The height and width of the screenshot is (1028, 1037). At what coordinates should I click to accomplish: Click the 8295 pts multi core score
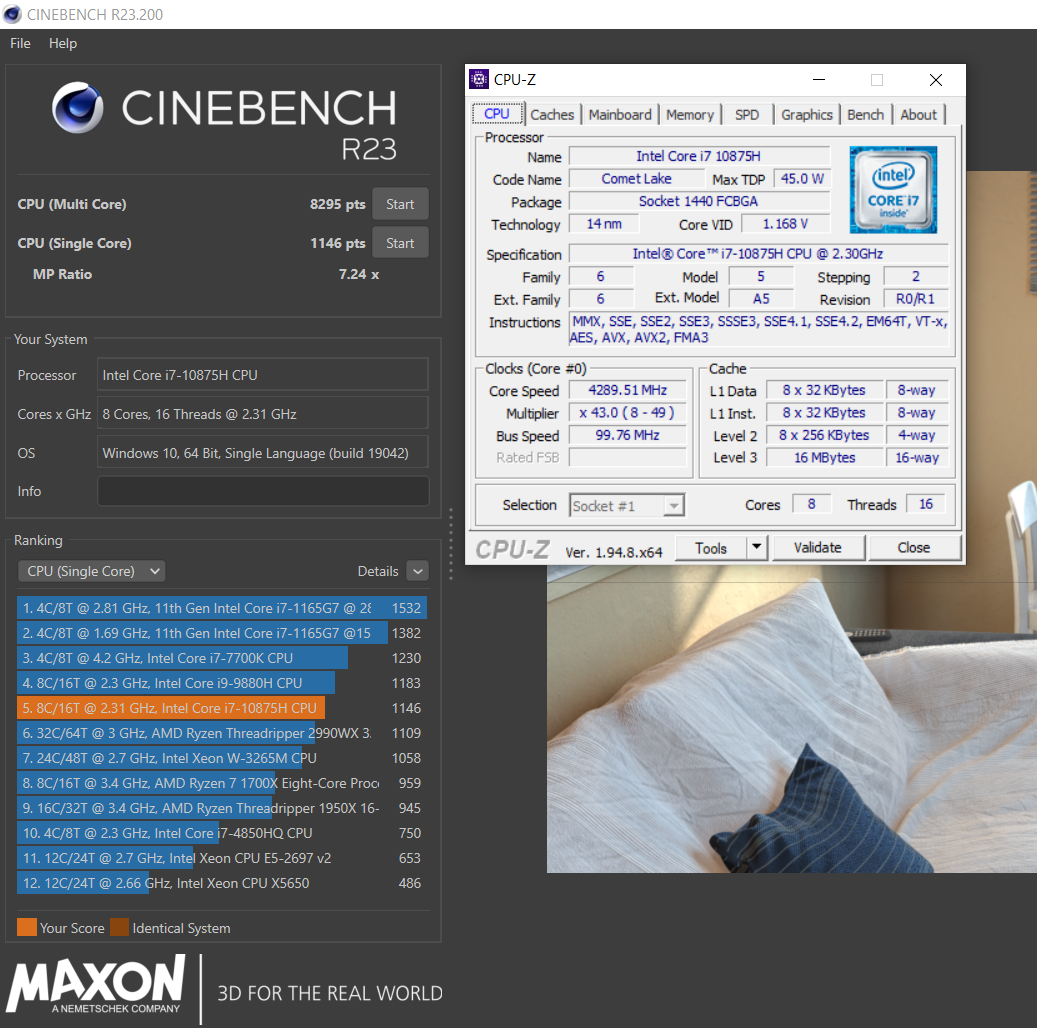(337, 204)
